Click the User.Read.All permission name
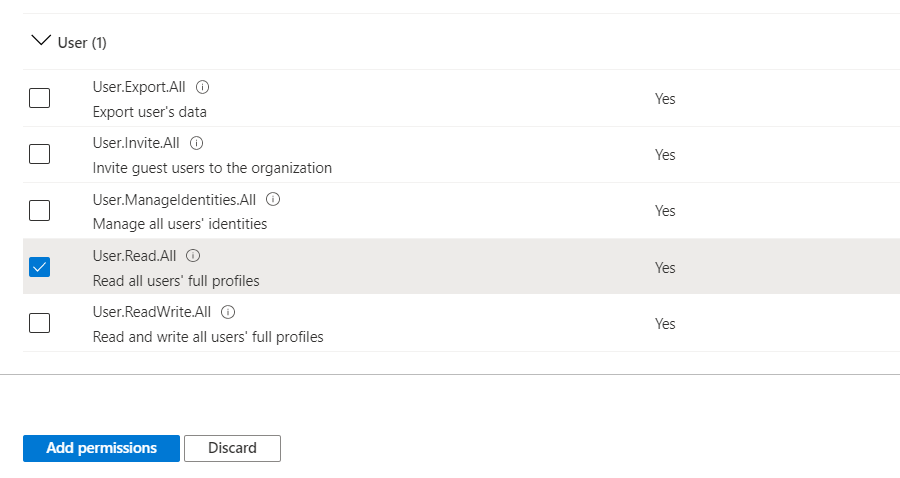Screen dimensions: 900x478 [134, 256]
